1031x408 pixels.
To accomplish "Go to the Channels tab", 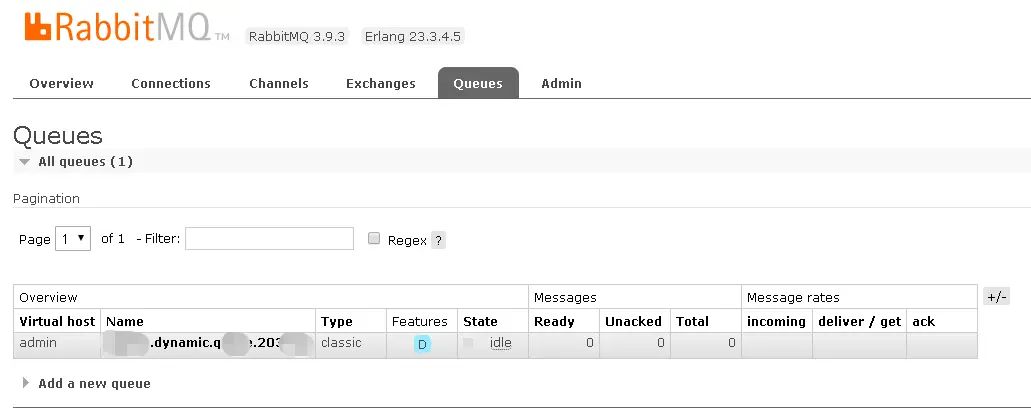I will click(279, 83).
